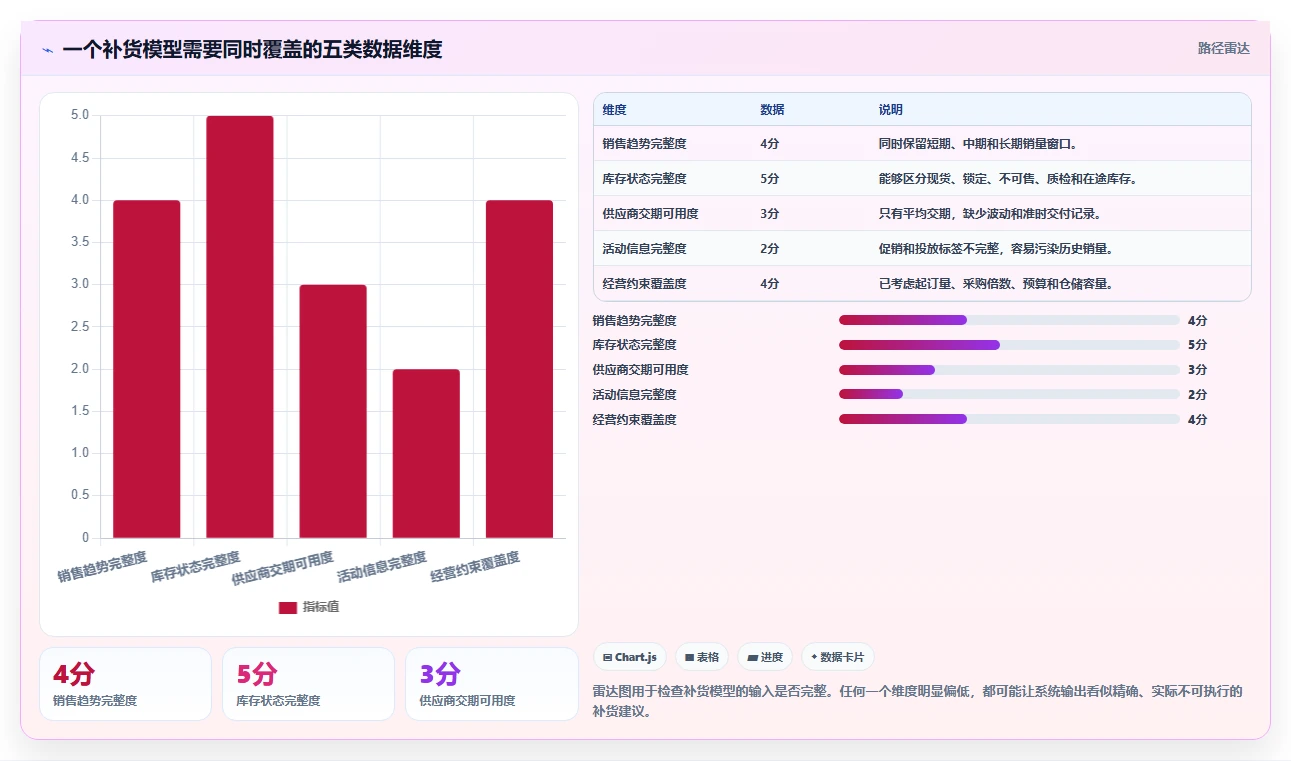This screenshot has width=1291, height=761.
Task: Click the footer paragraph starting 雷达图用于检查
Action: 917,701
